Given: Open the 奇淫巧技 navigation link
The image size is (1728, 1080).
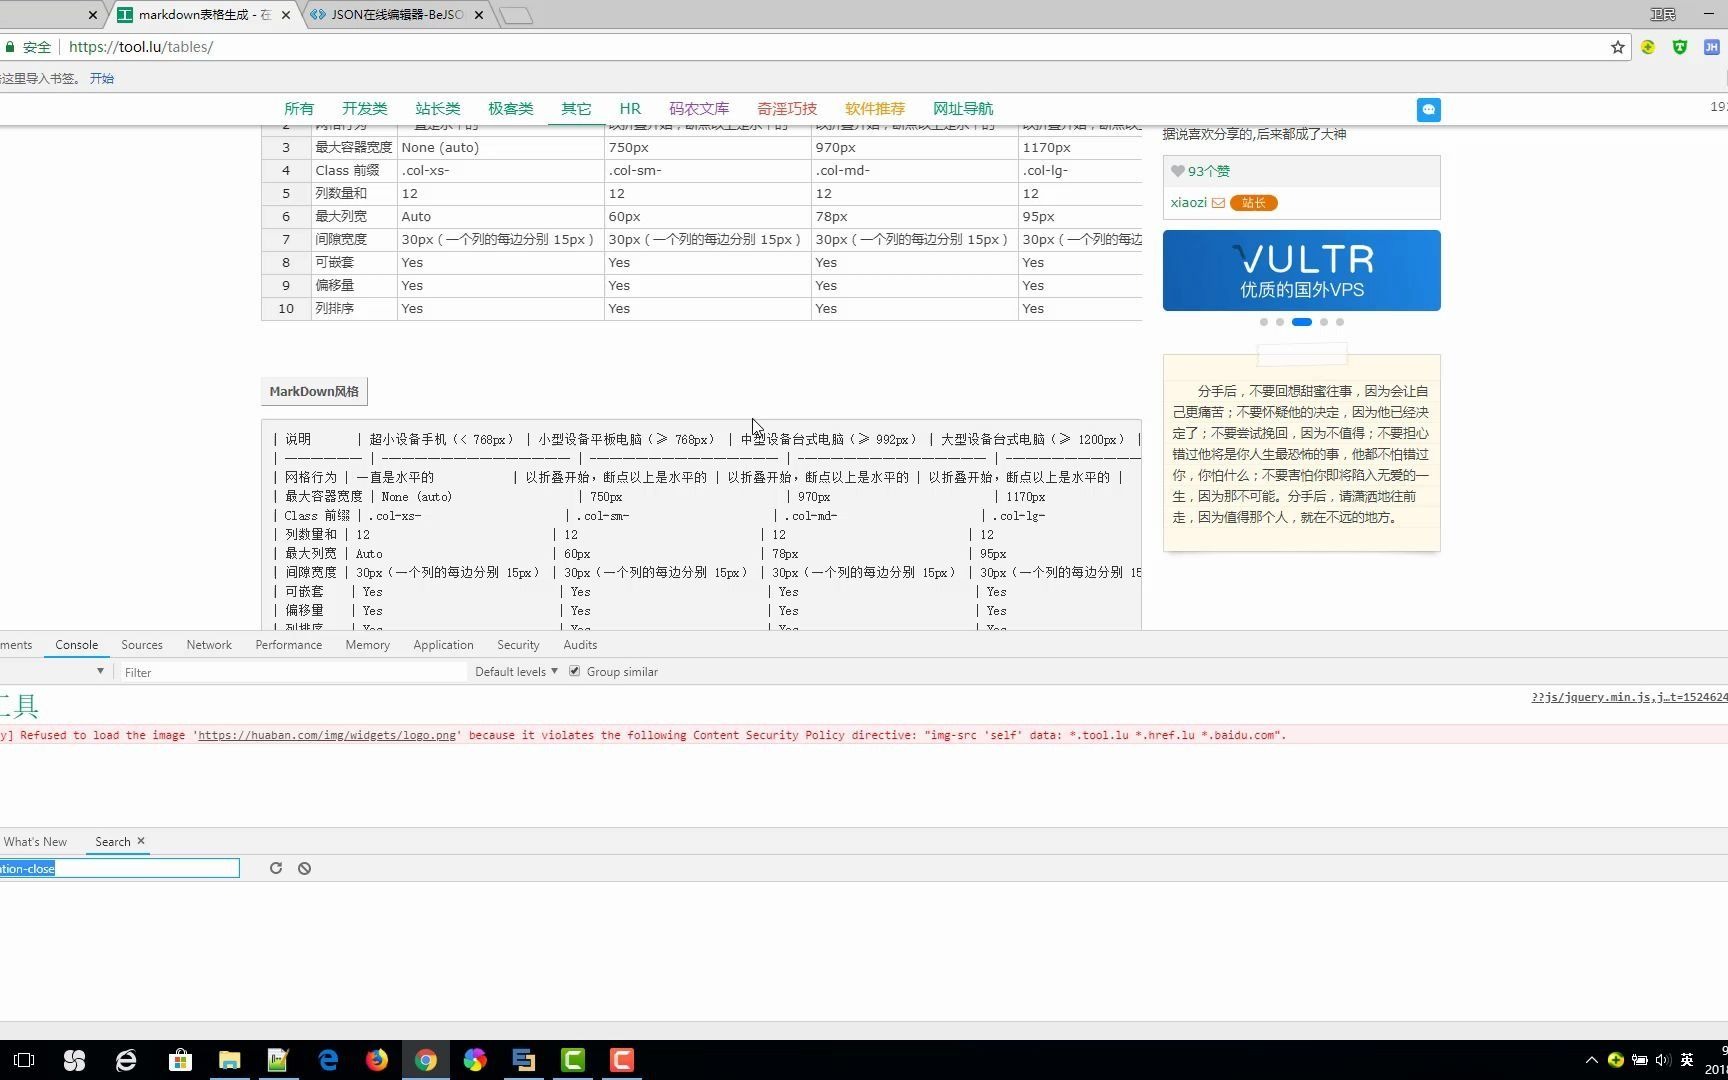Looking at the screenshot, I should [x=787, y=109].
